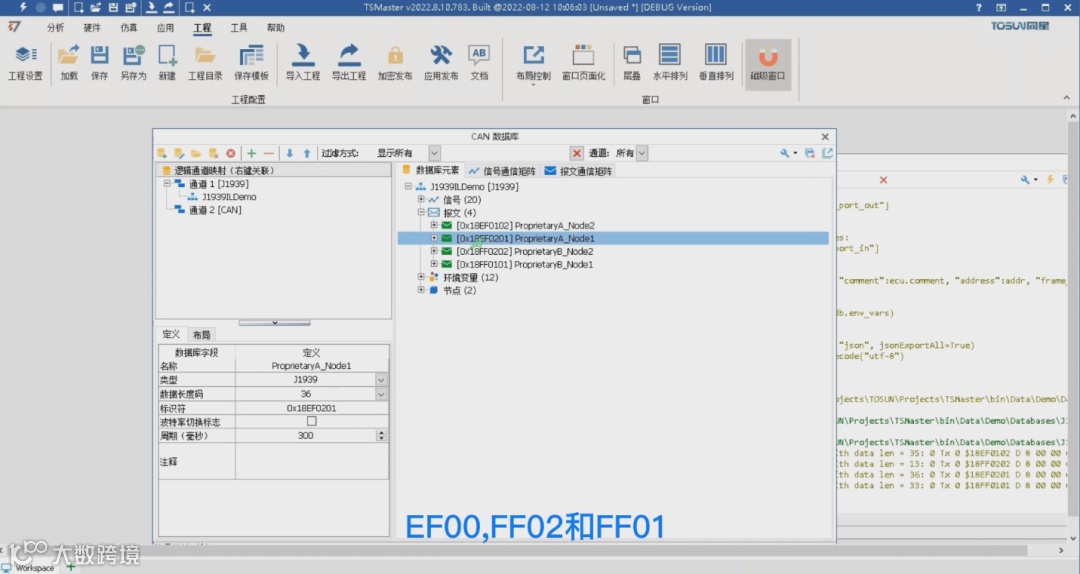
Task: Open the 通道 所有 dropdown
Action: click(642, 153)
